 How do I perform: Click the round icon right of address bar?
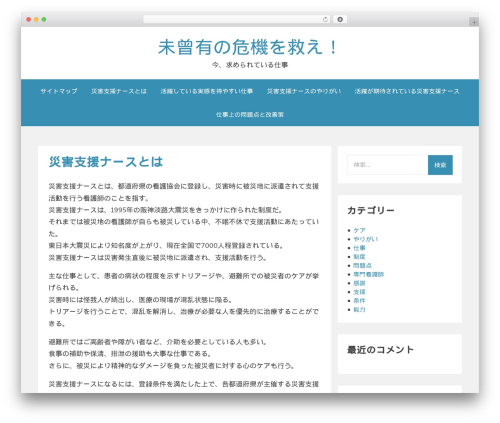[x=340, y=20]
